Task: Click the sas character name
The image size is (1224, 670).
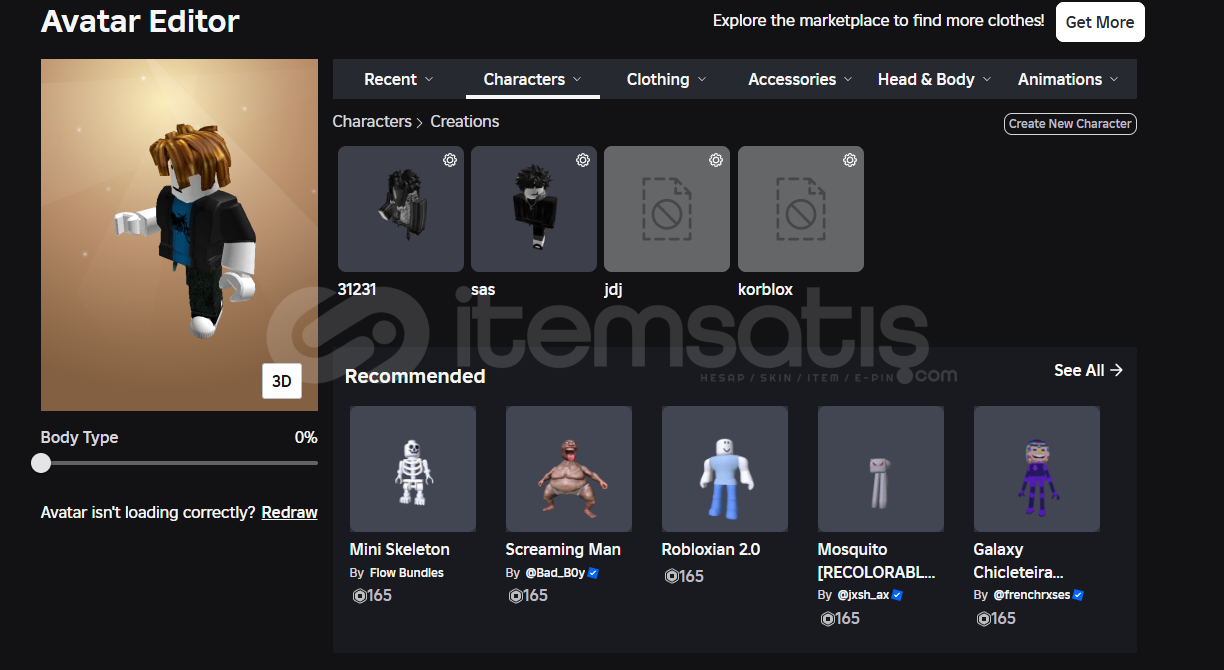Action: (x=483, y=289)
